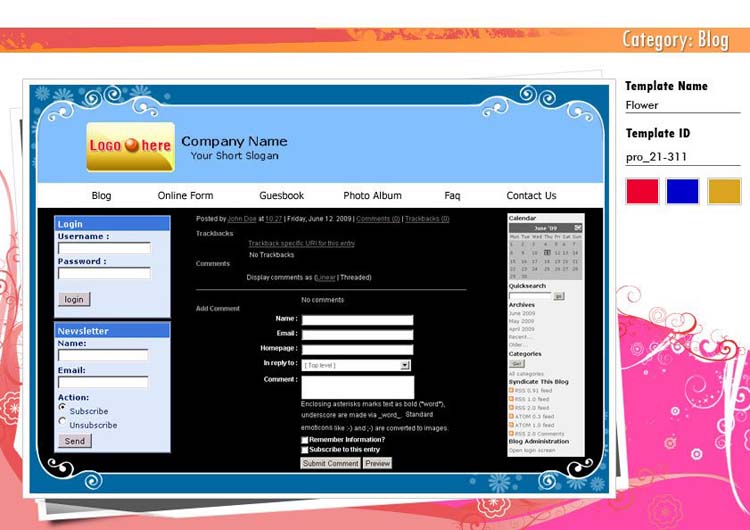Image resolution: width=750 pixels, height=530 pixels.
Task: Click the ATOM 0.3 feed icon
Action: (x=511, y=416)
